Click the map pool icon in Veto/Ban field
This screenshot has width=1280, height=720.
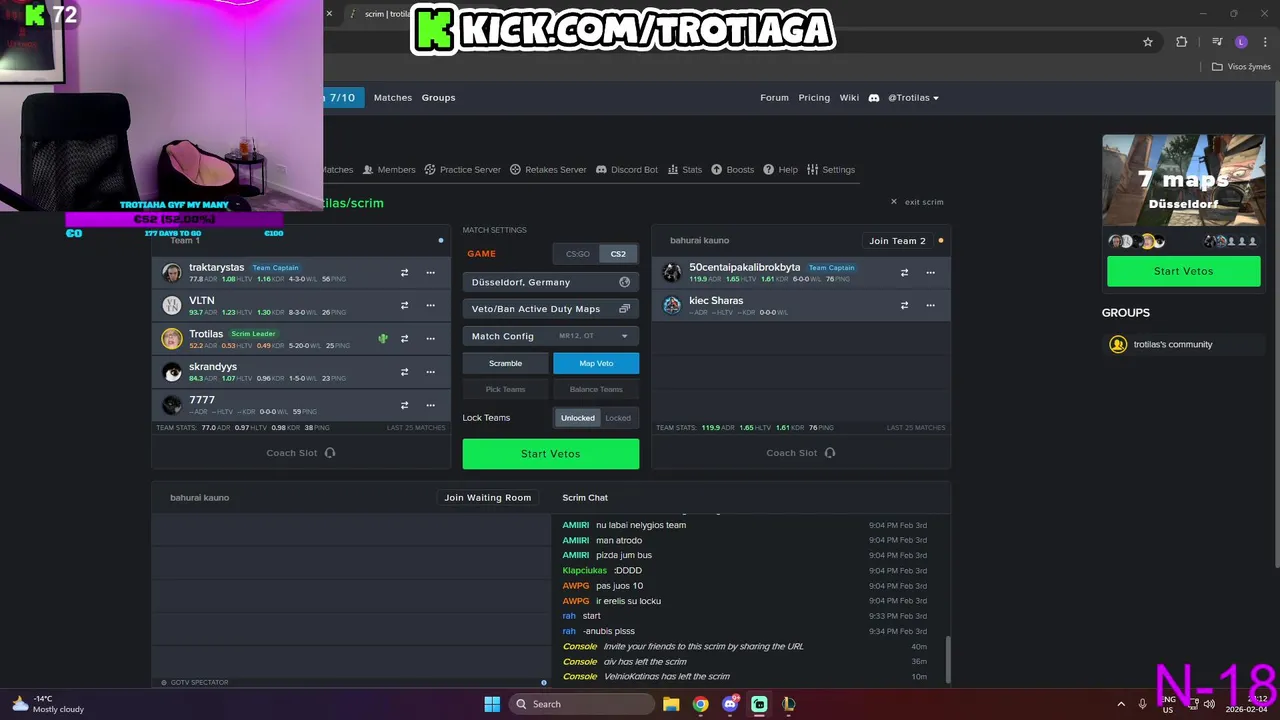click(624, 309)
